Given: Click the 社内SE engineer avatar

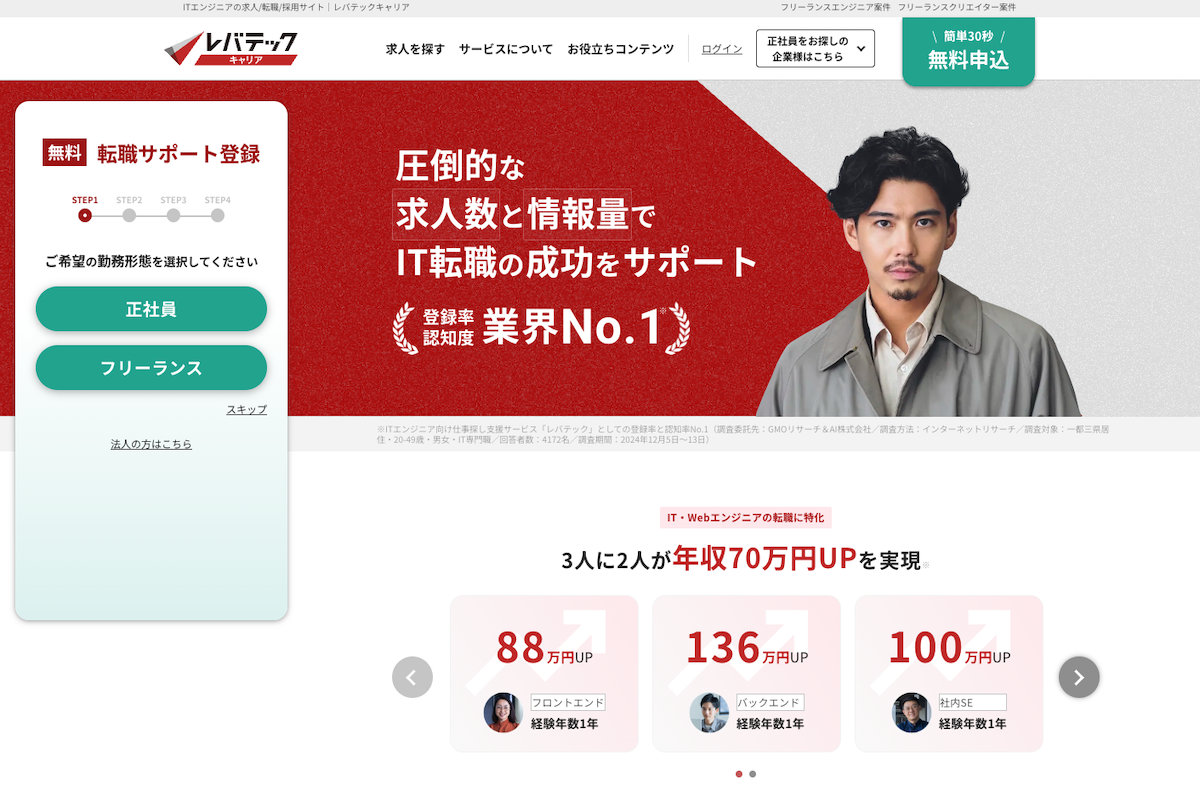Looking at the screenshot, I should [x=912, y=712].
